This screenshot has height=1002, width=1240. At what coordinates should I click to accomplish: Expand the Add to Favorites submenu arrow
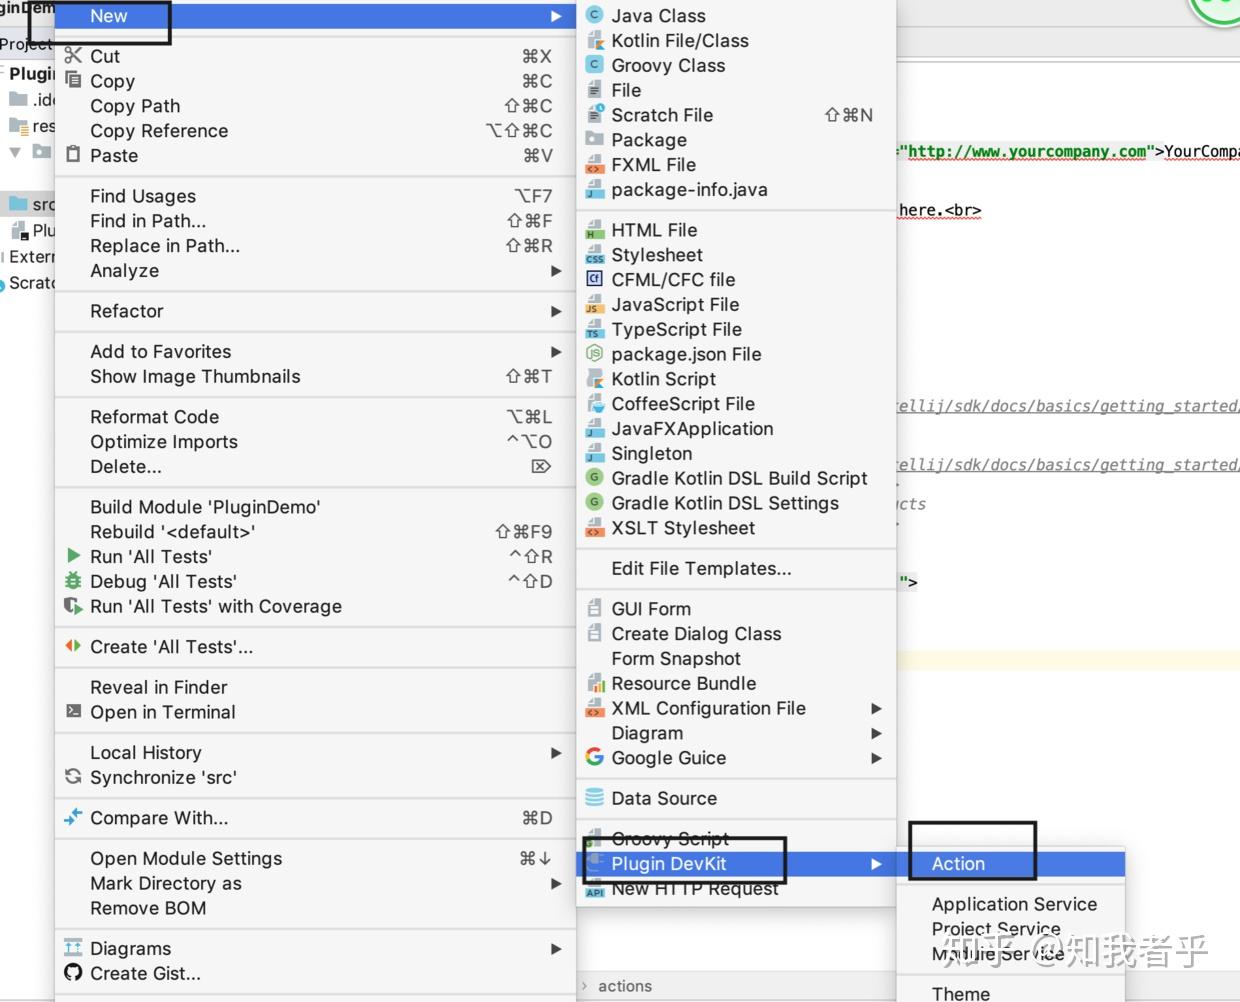556,351
